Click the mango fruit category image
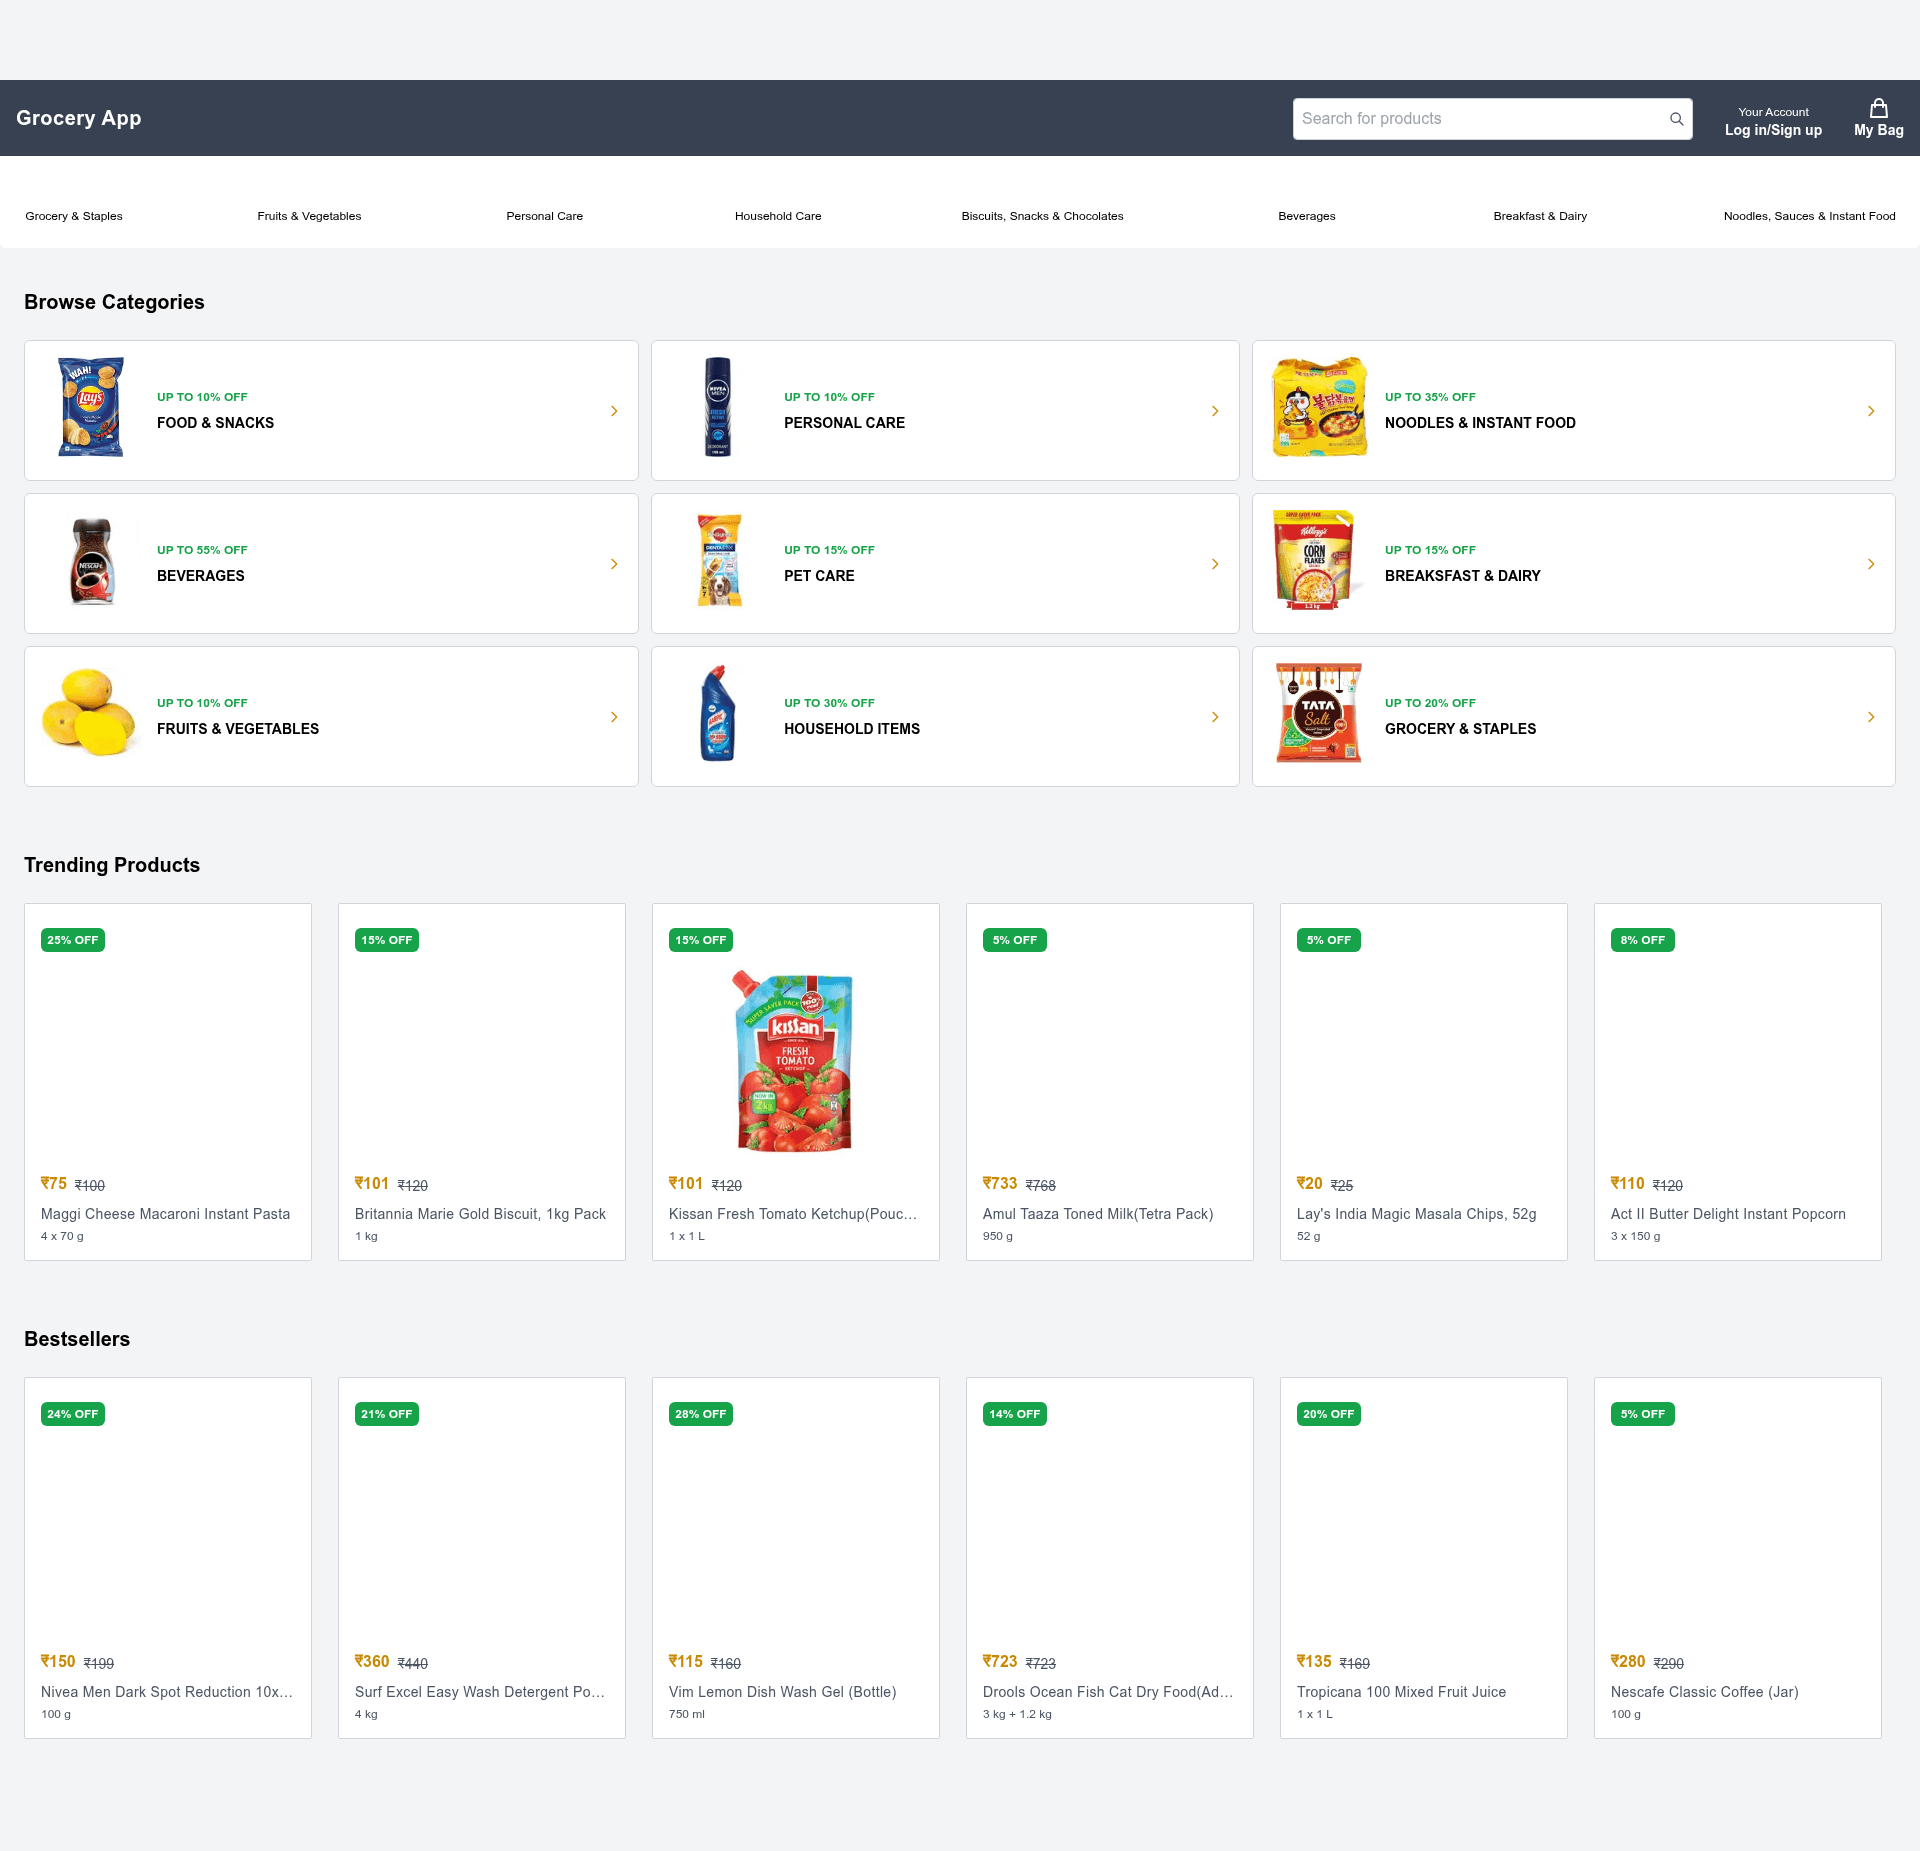This screenshot has height=1851, width=1920. (88, 713)
